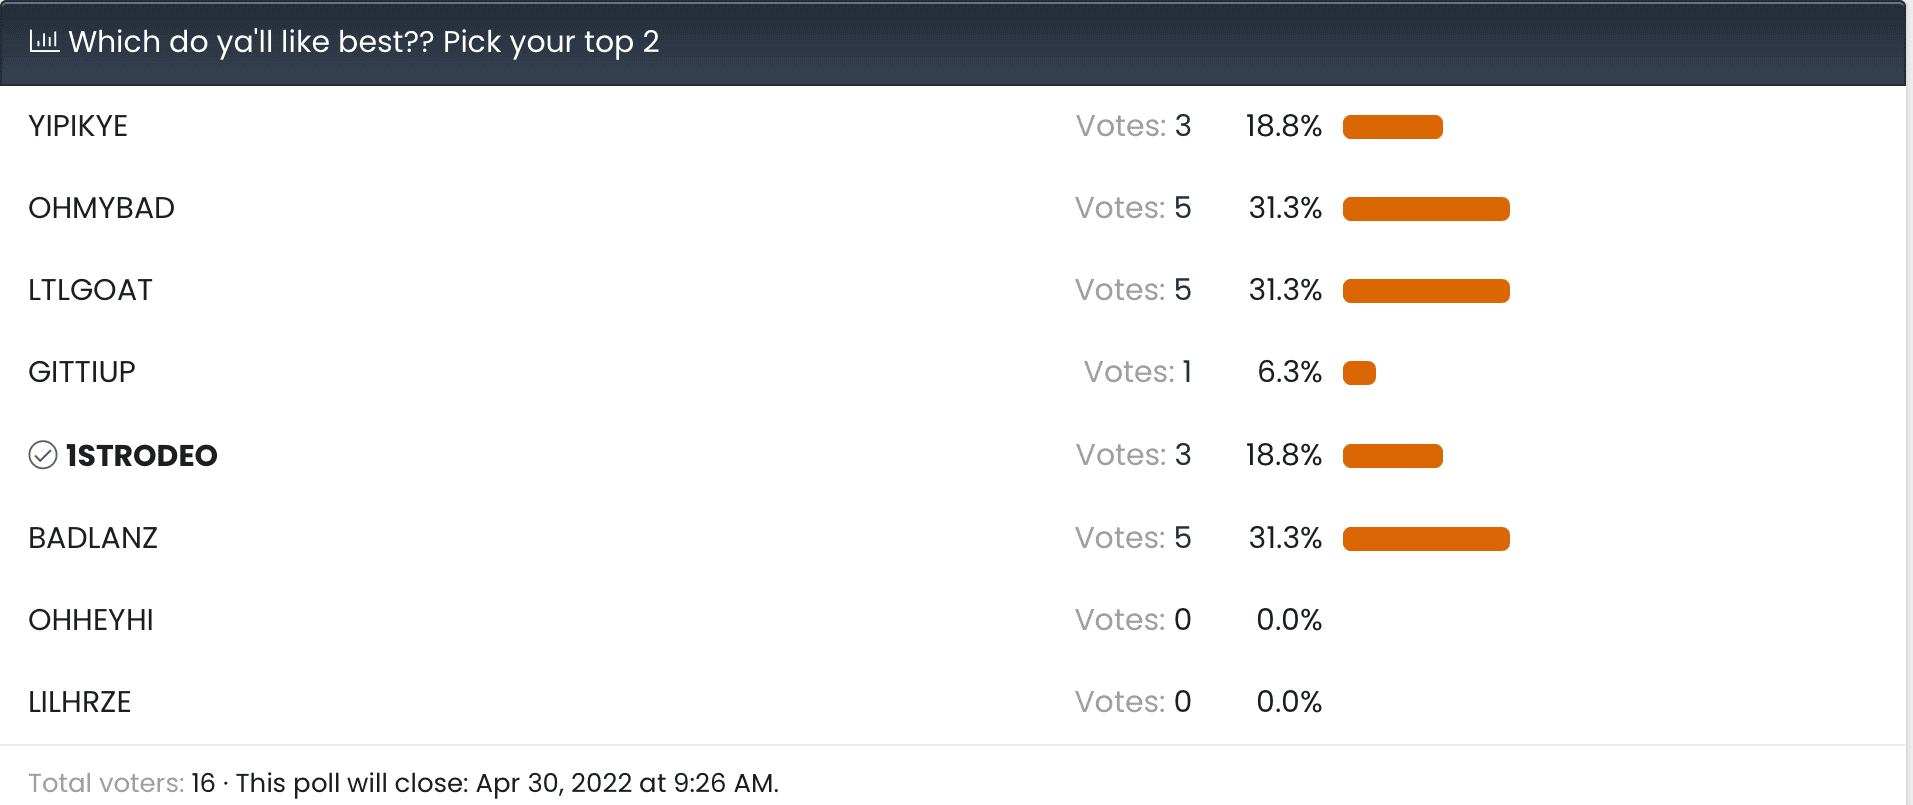Choose the LTLGOAT option label
1913x805 pixels.
90,290
